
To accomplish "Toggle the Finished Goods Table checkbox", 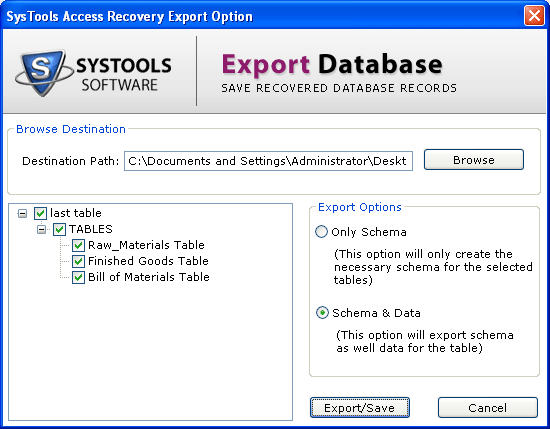I will pos(78,261).
